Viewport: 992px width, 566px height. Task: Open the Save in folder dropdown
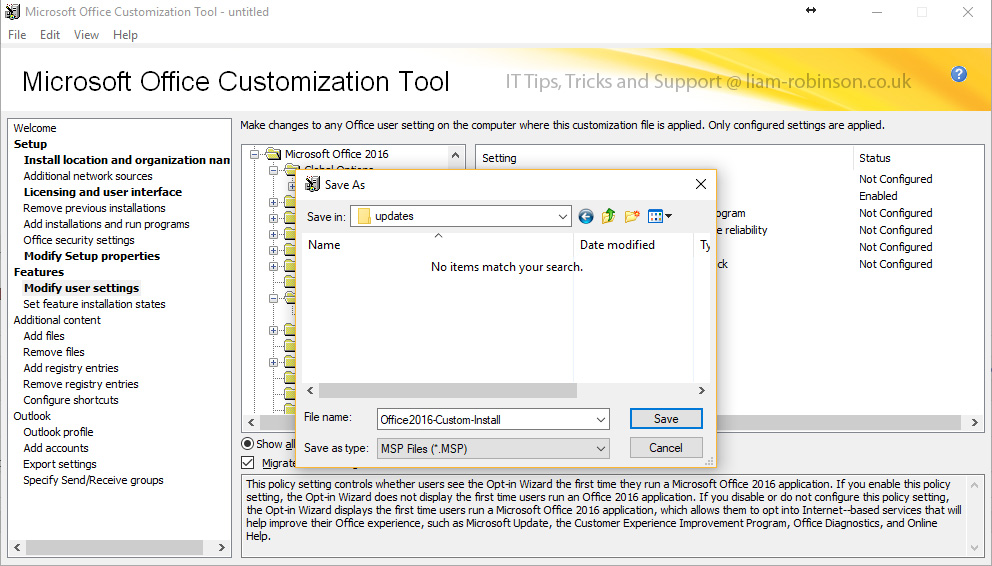pyautogui.click(x=562, y=216)
